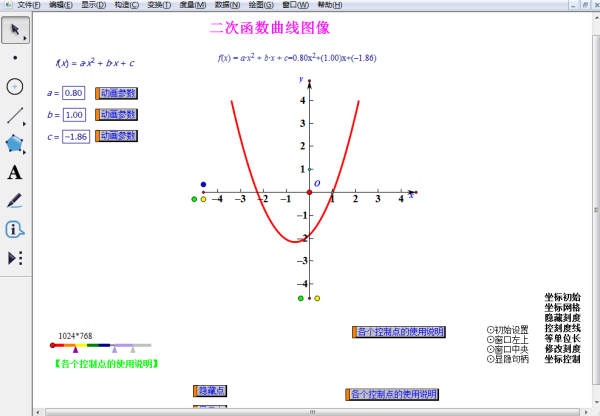The height and width of the screenshot is (416, 600).
Task: Select the 窗口左上 option
Action: pyautogui.click(x=511, y=339)
